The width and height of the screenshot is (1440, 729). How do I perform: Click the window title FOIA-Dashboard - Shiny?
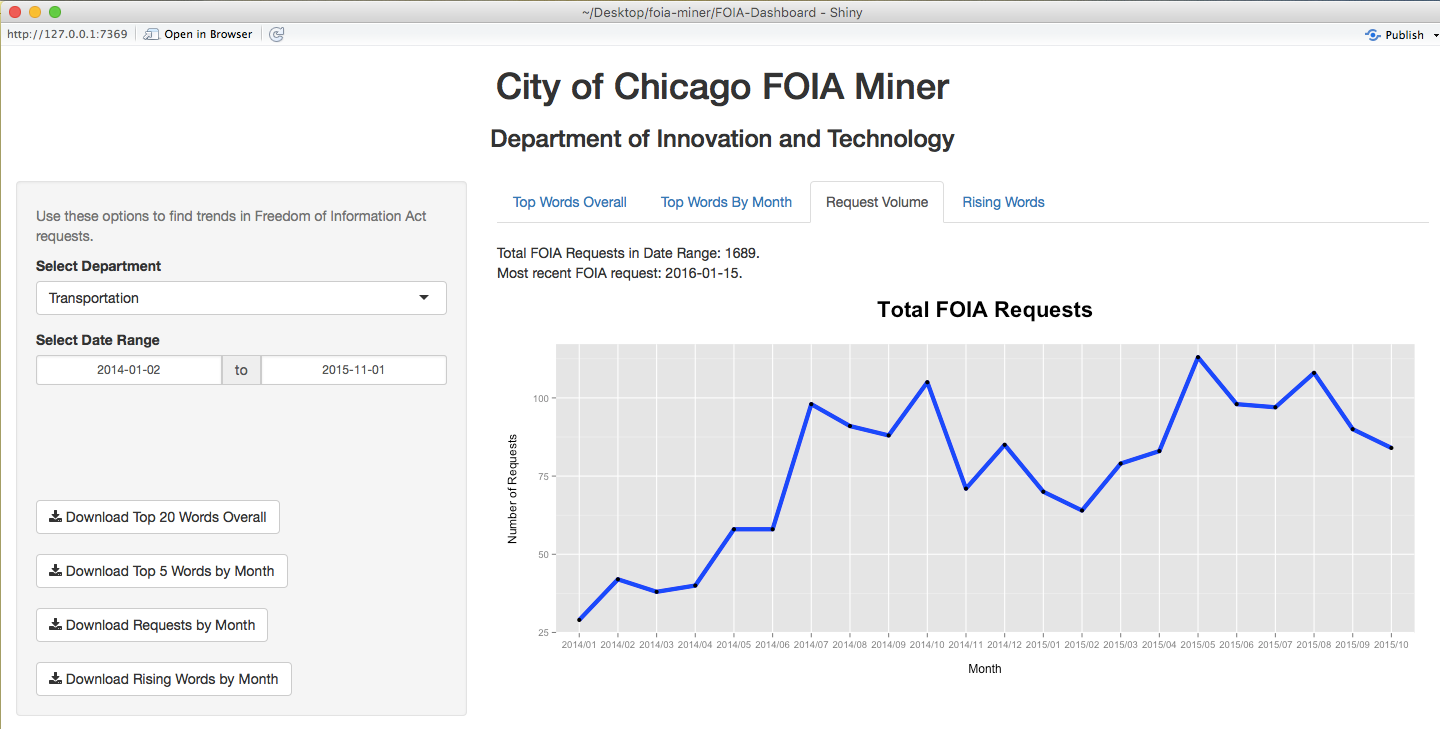(722, 12)
